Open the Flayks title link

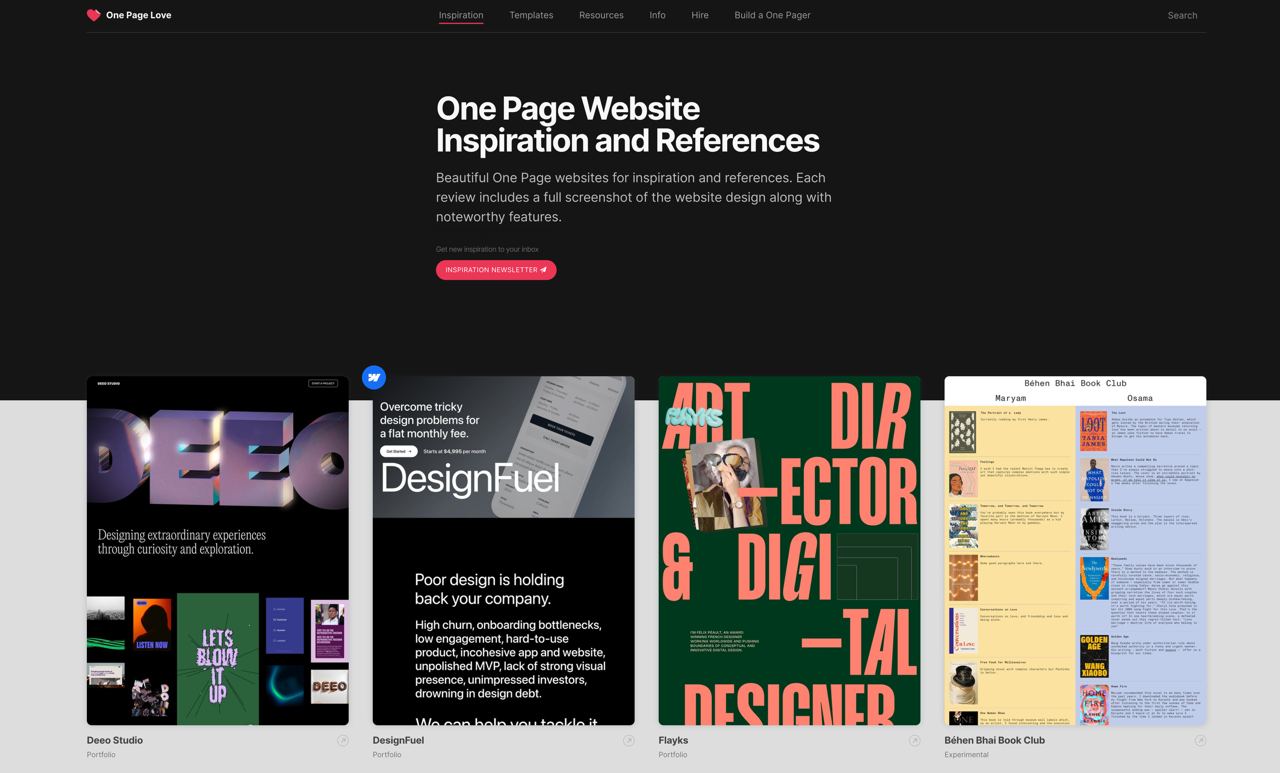pyautogui.click(x=674, y=740)
